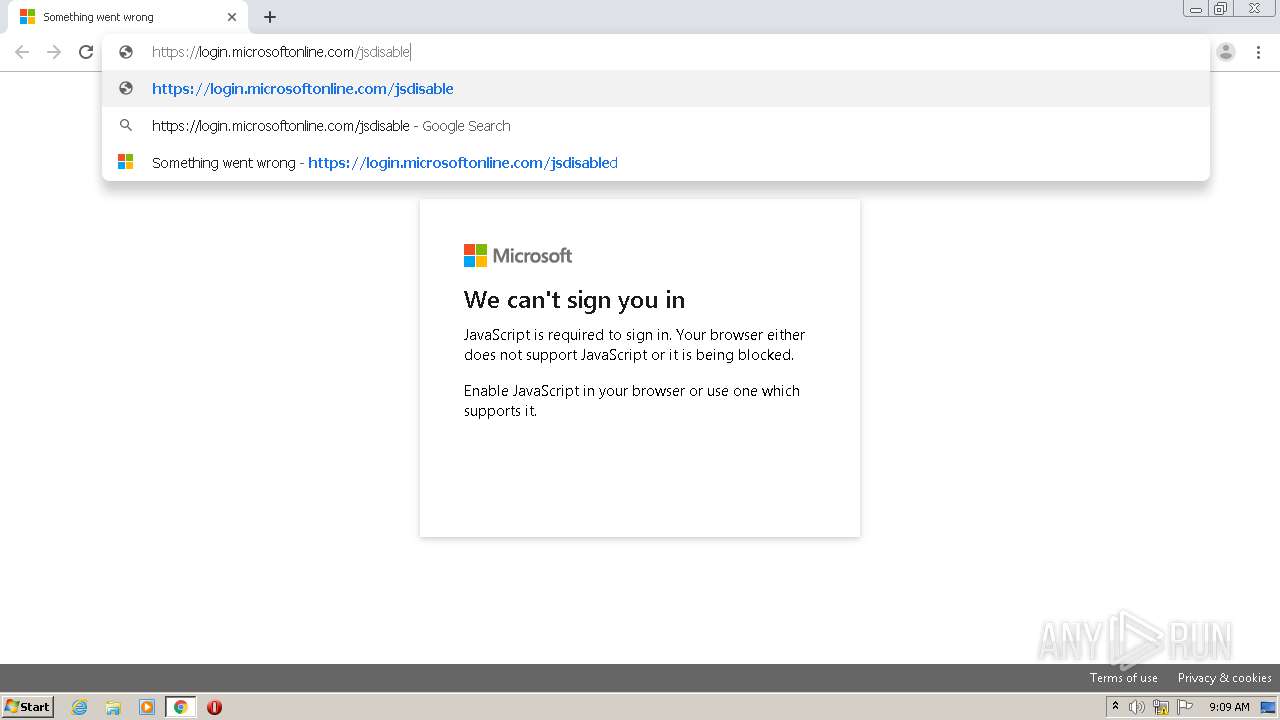Minimize the Chrome window
The width and height of the screenshot is (1280, 720).
(1195, 8)
